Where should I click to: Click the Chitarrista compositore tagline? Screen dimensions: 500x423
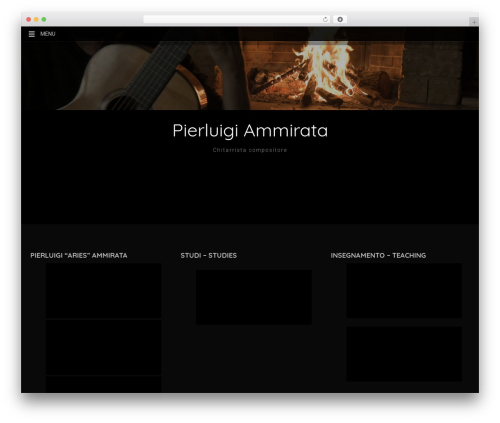point(250,150)
